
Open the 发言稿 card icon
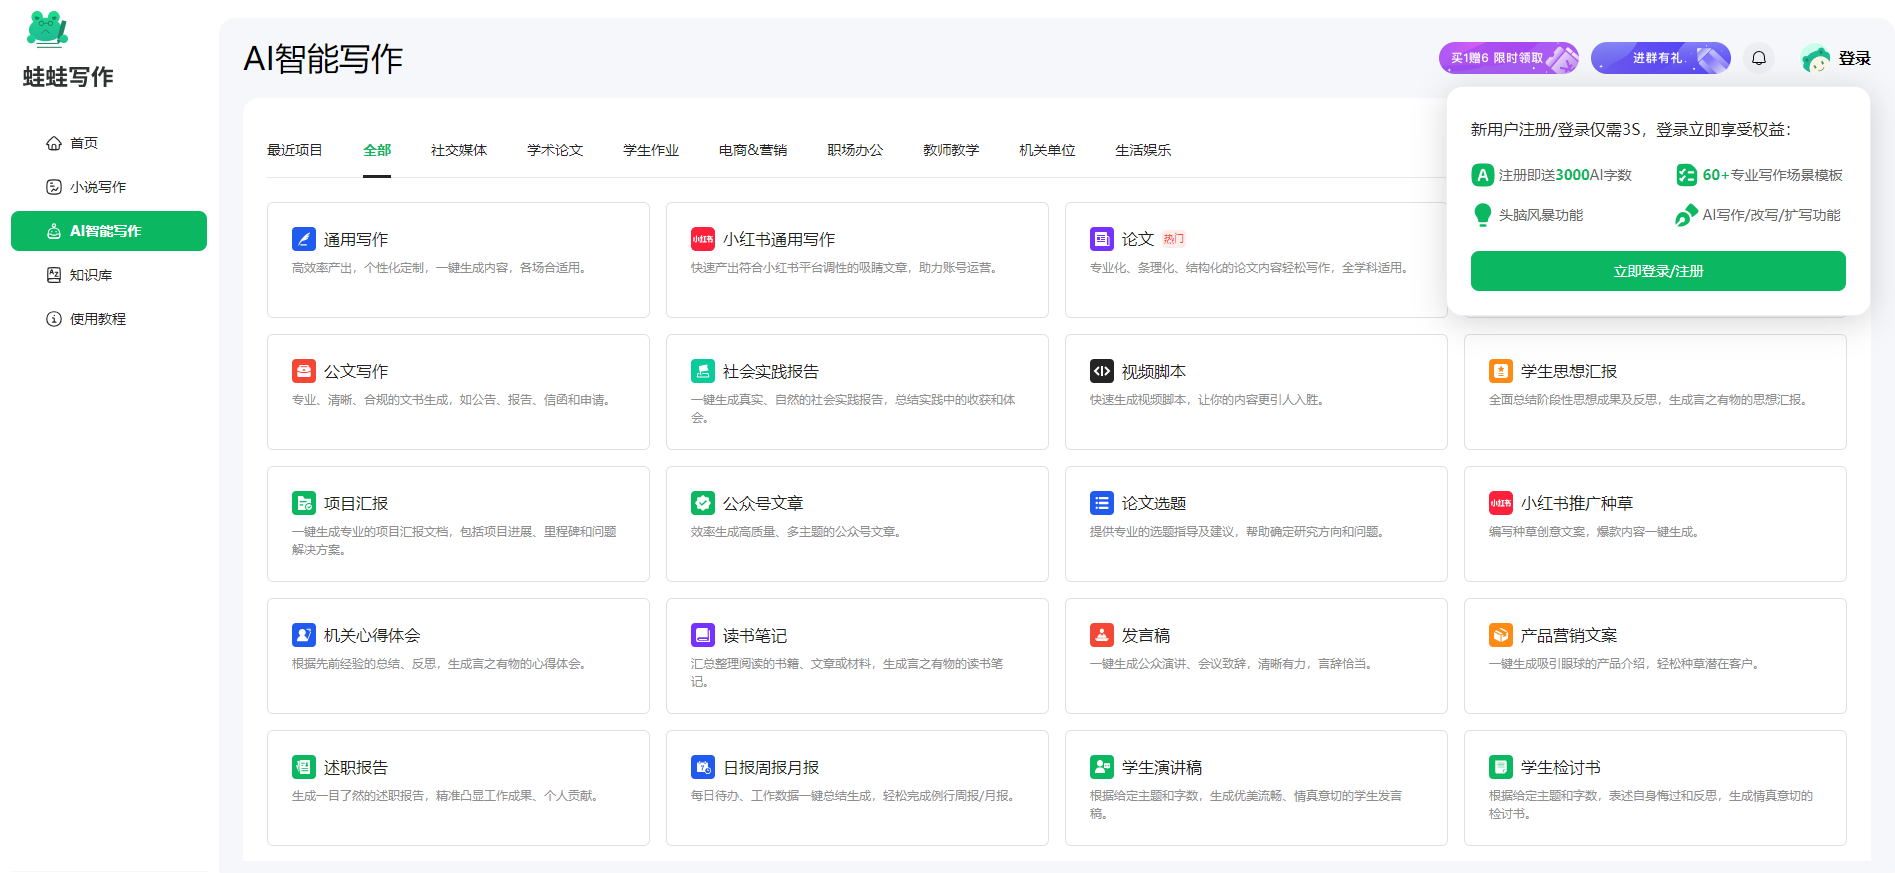(x=1102, y=635)
